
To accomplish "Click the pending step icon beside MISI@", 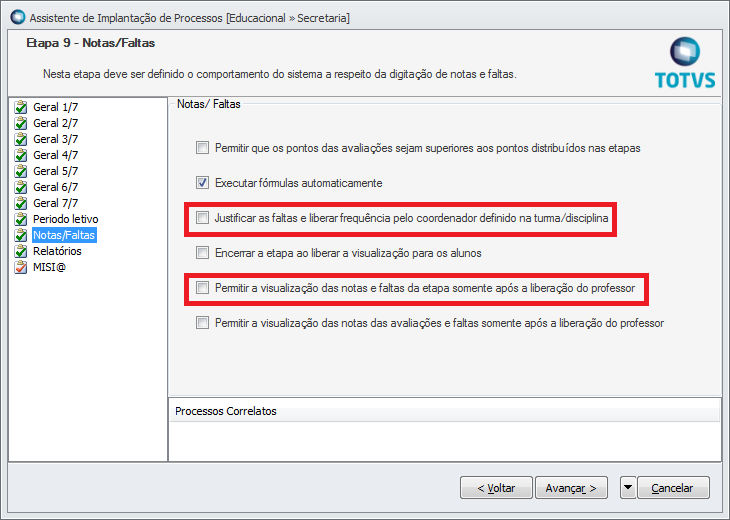I will [x=21, y=267].
